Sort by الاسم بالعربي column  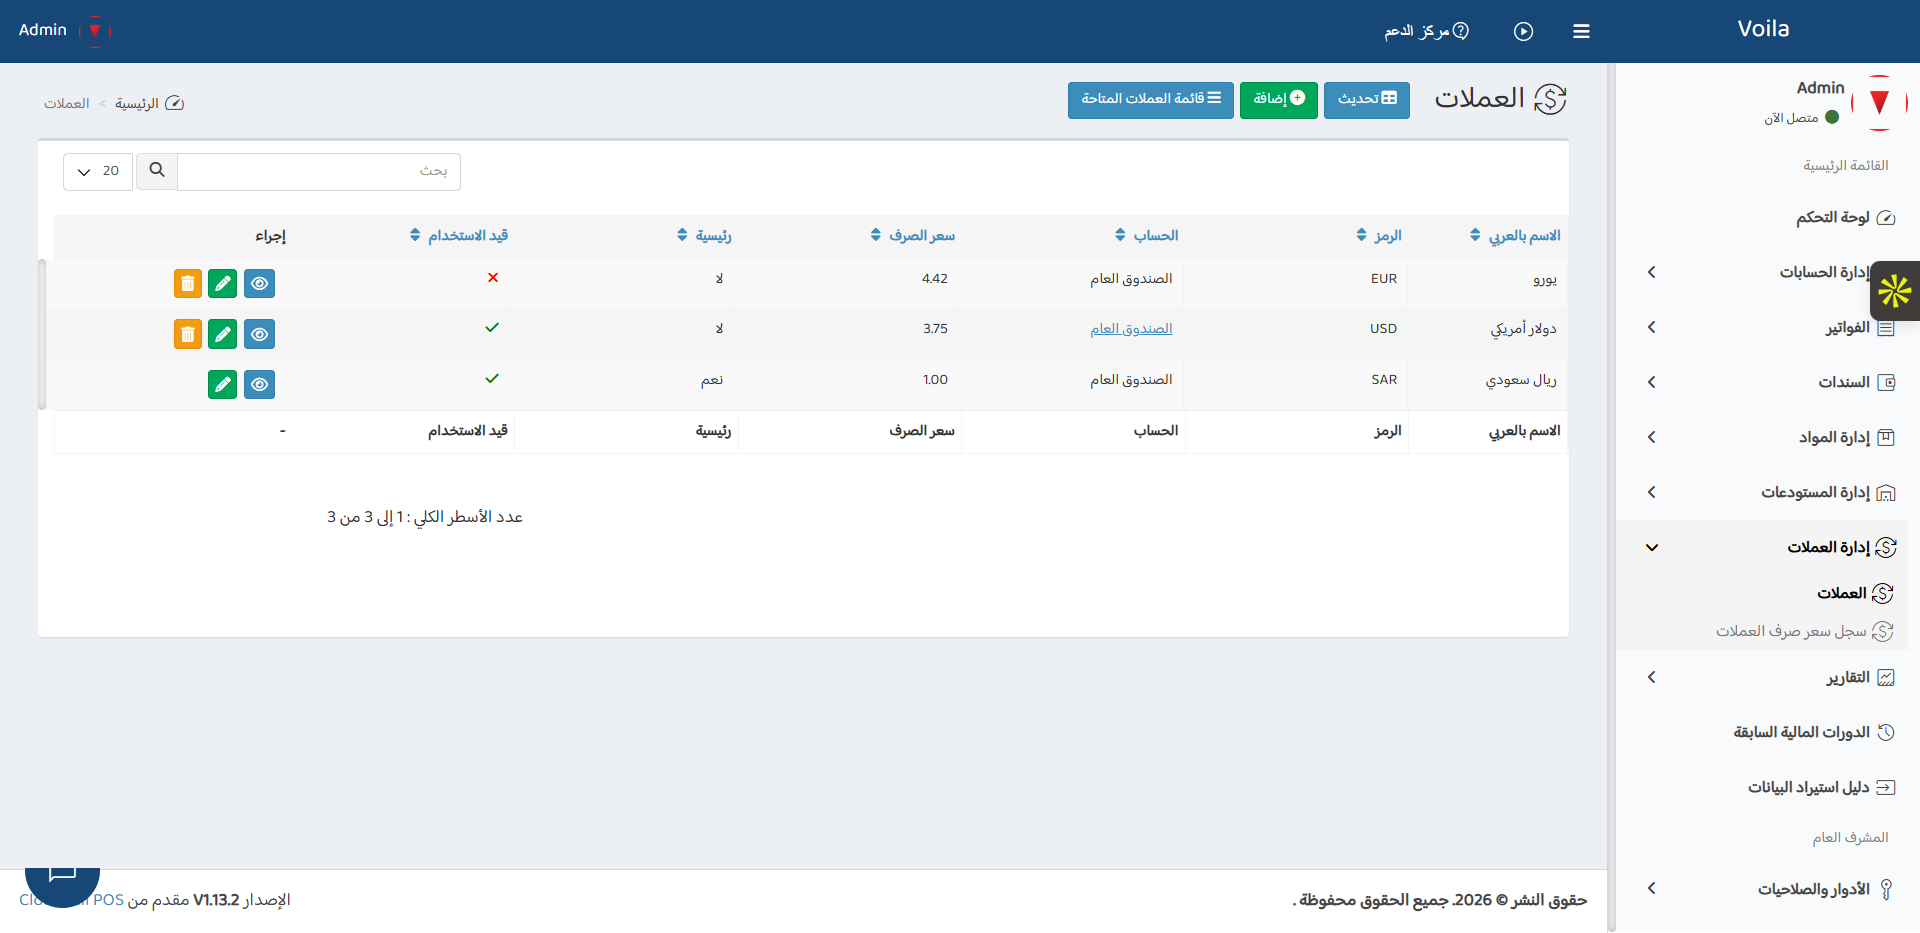1515,236
